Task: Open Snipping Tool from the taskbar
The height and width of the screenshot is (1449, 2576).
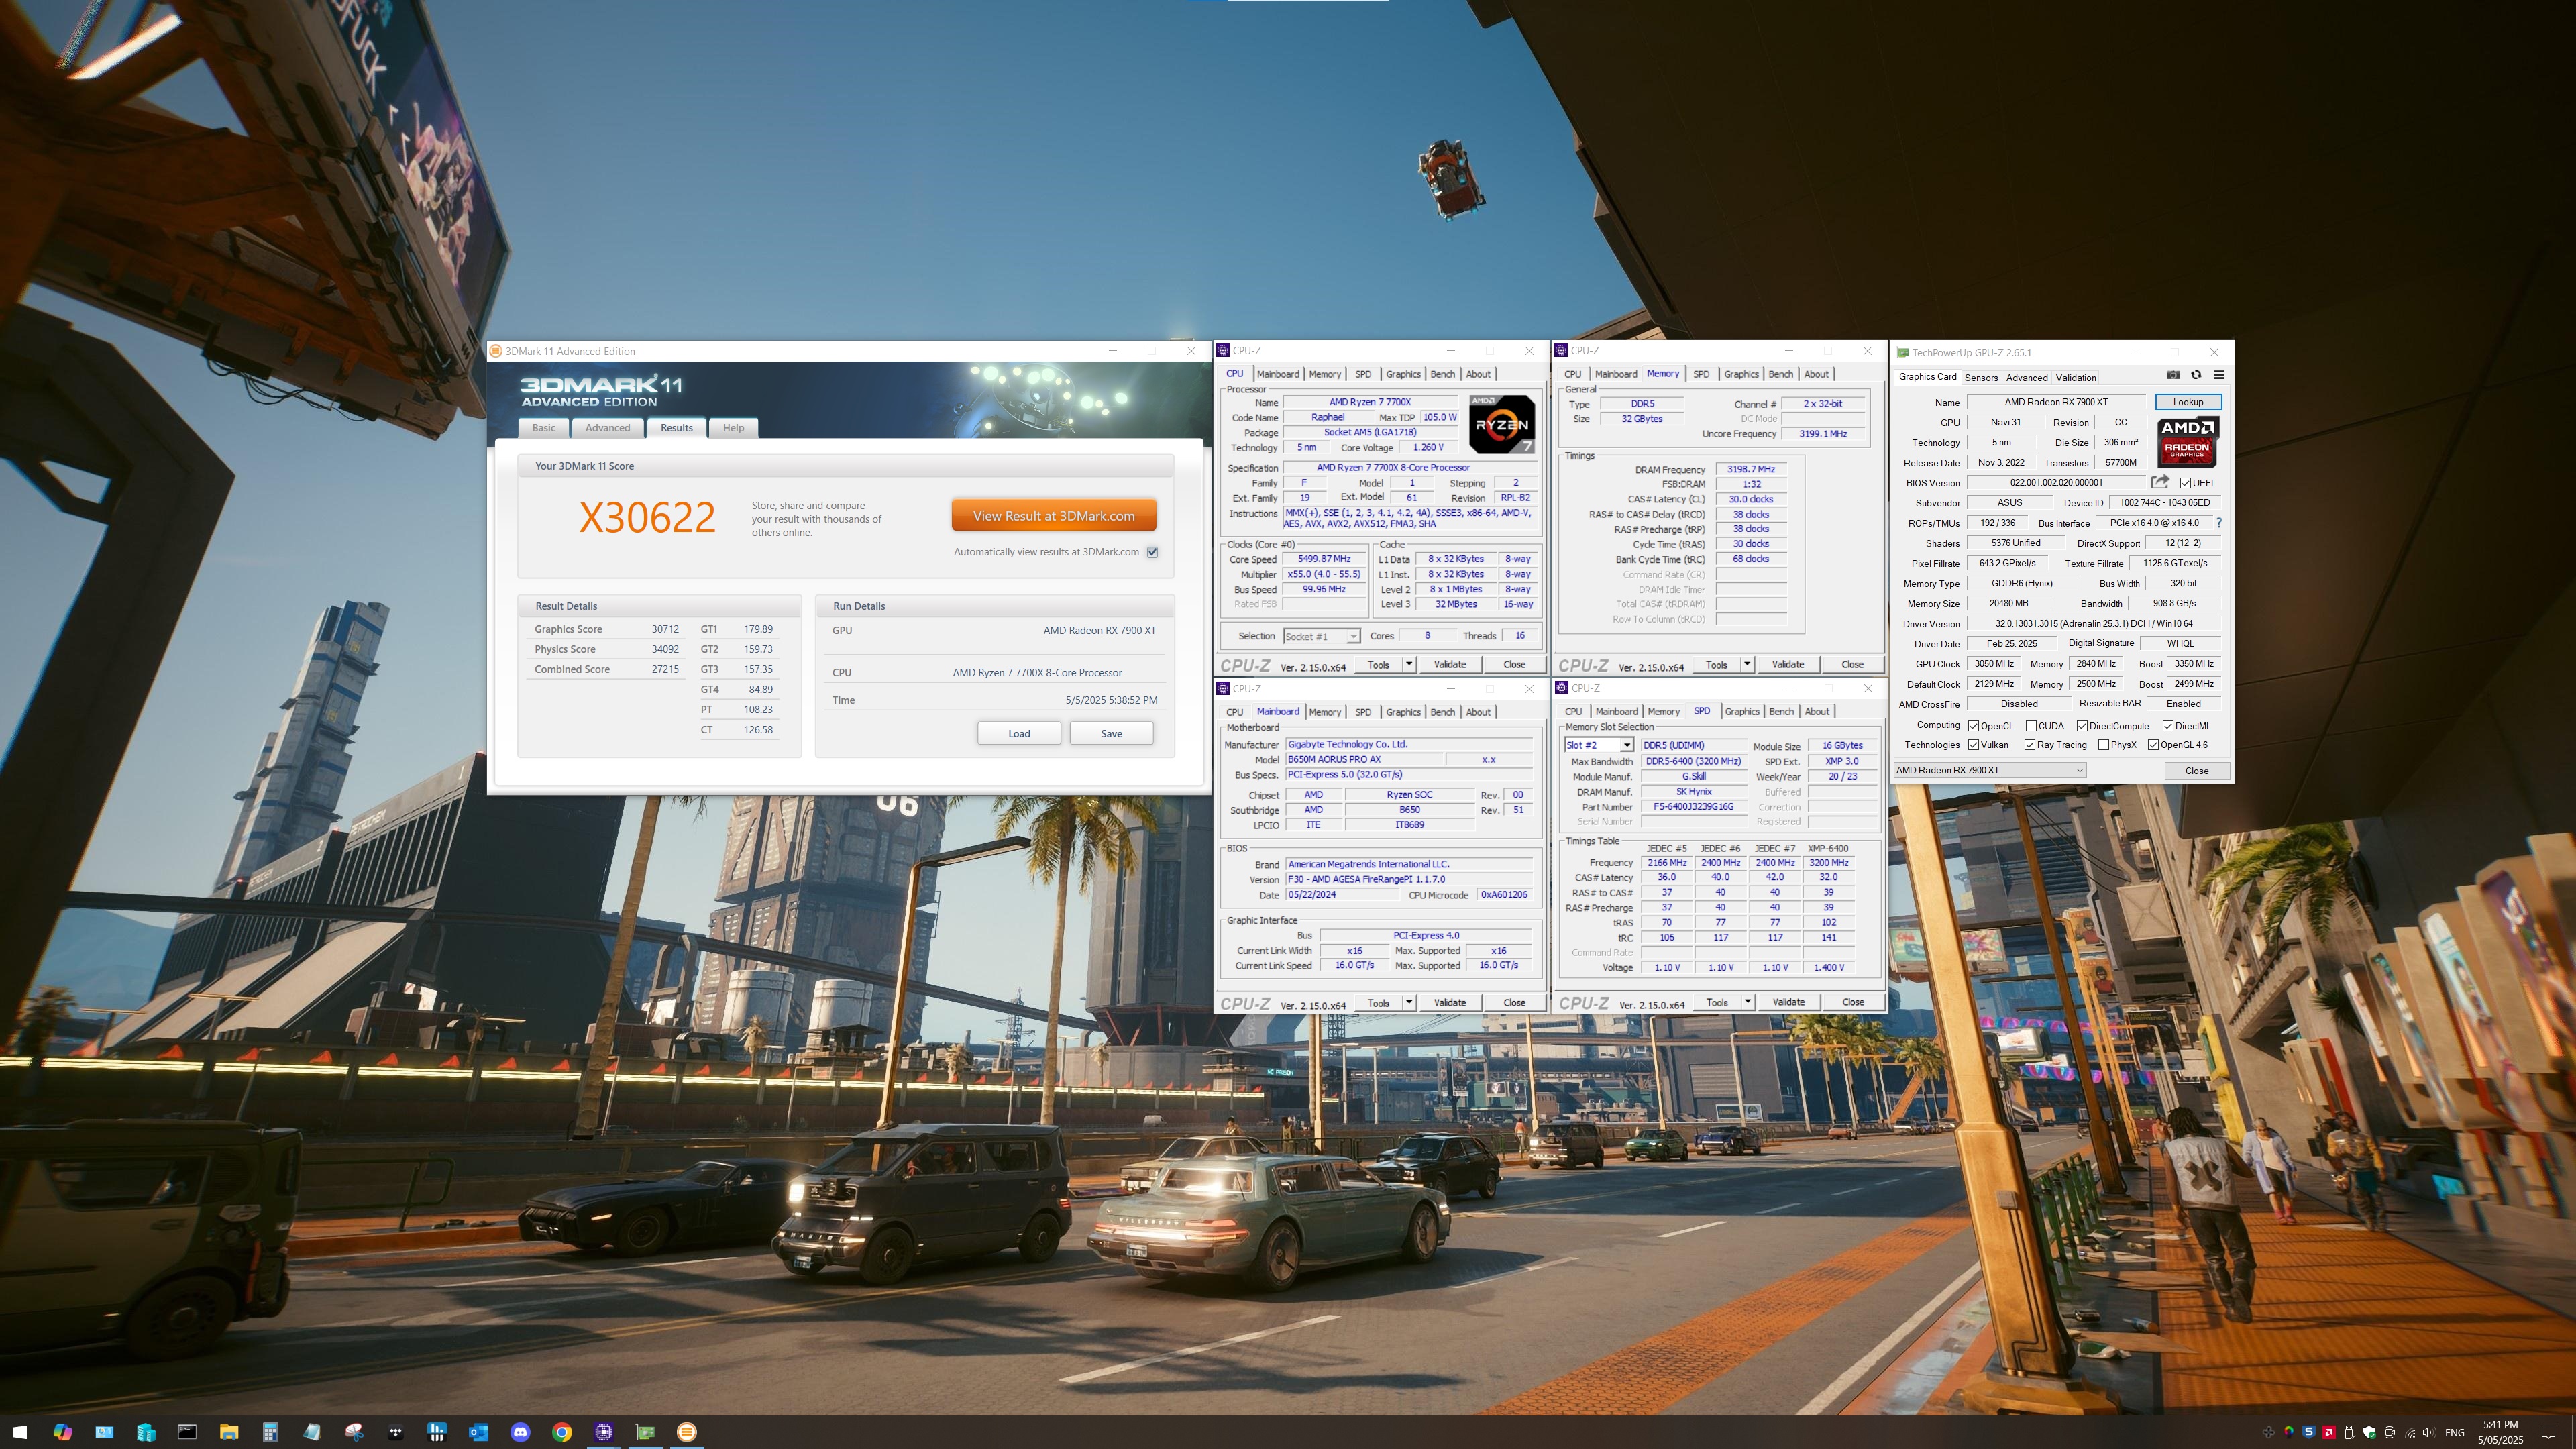Action: (x=354, y=1432)
